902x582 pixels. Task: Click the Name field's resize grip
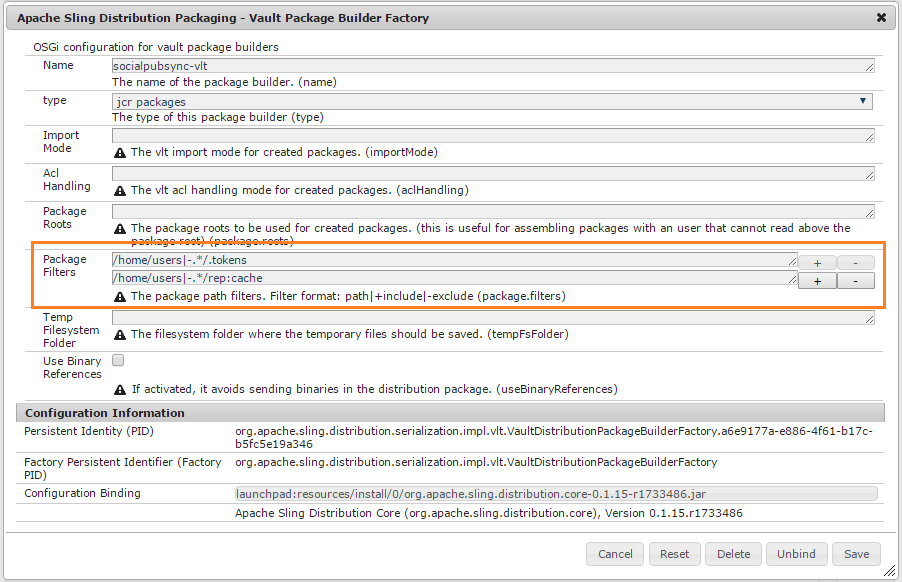click(869, 68)
